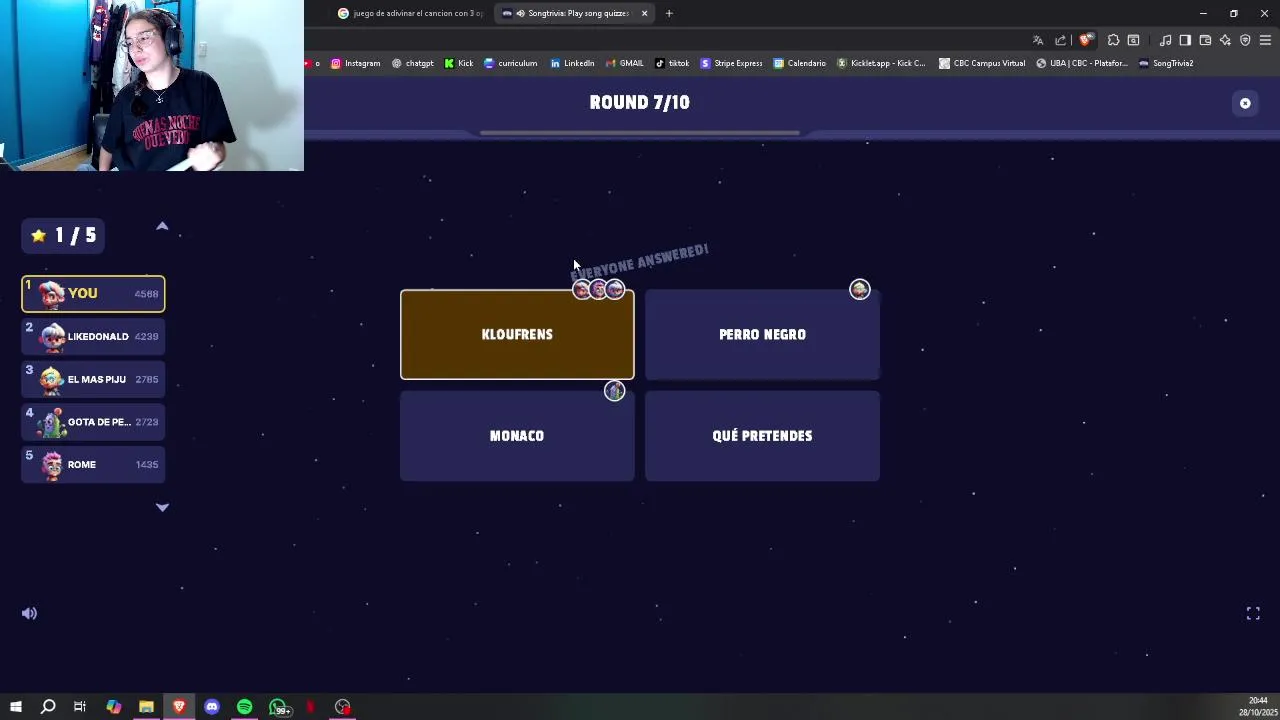This screenshot has width=1280, height=720.
Task: Open Discord from taskbar
Action: (212, 707)
